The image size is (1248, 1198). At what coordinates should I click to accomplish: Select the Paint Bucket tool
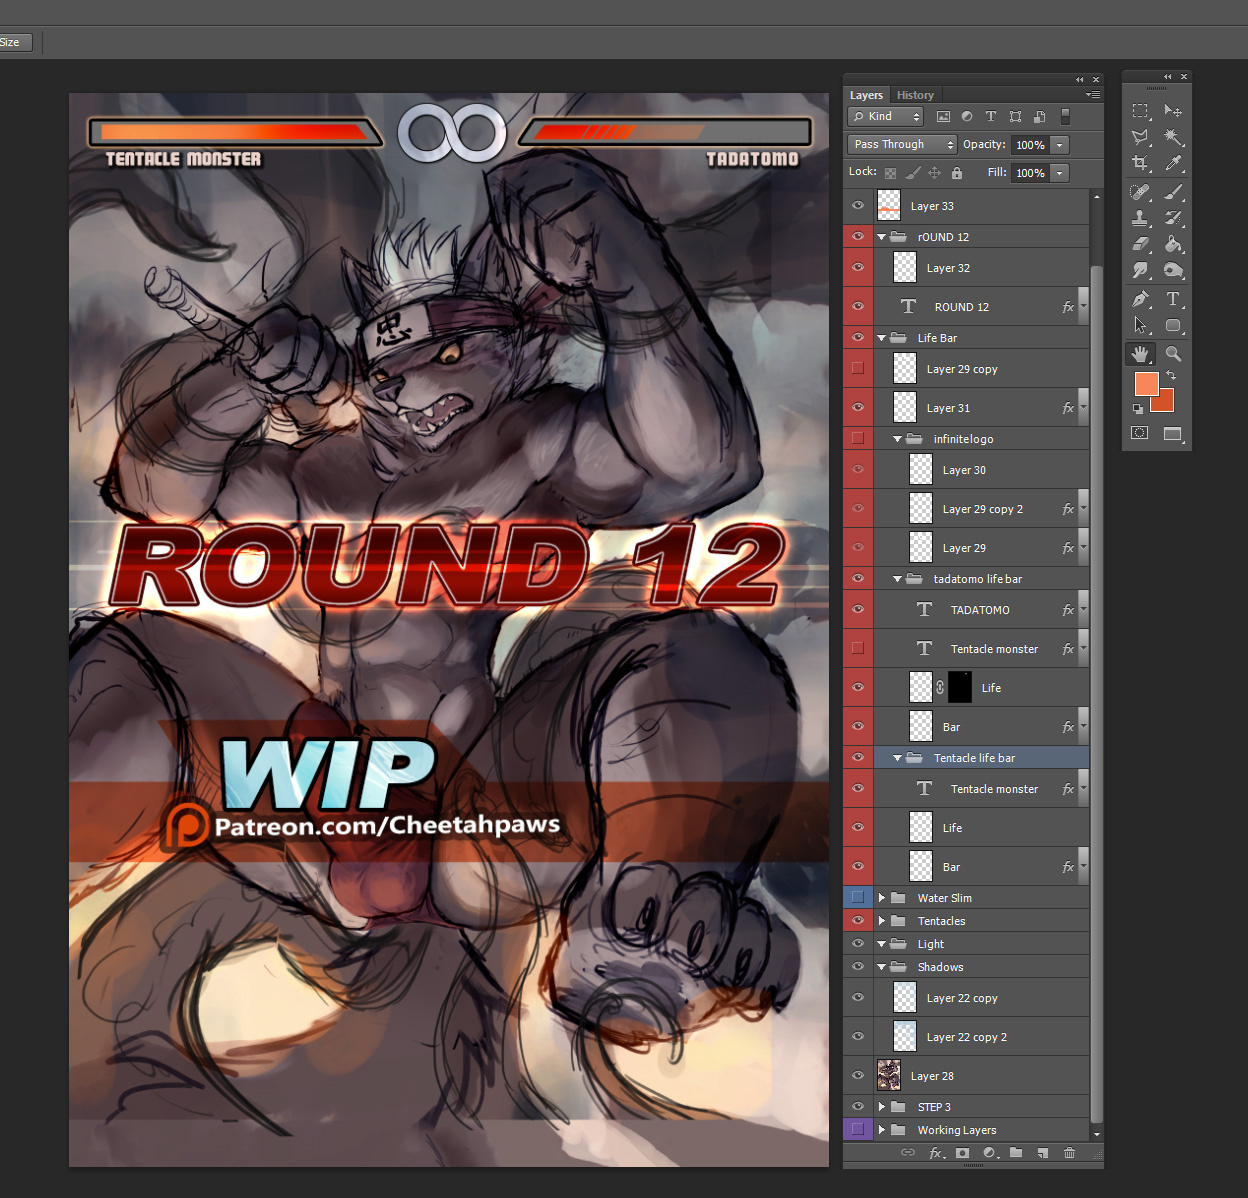[x=1173, y=243]
